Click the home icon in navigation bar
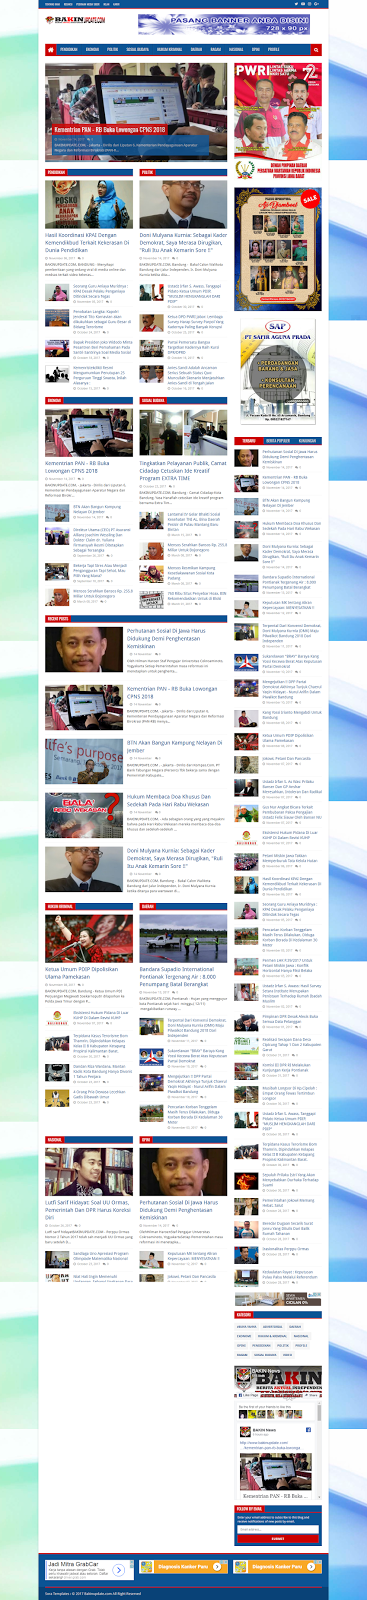This screenshot has width=367, height=1600. coord(51,48)
